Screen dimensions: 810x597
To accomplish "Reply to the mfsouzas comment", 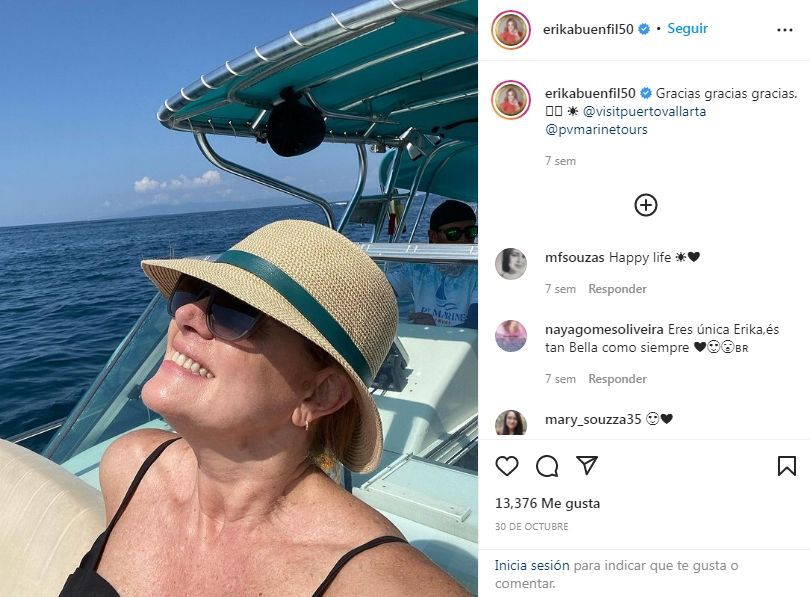I will pos(617,289).
